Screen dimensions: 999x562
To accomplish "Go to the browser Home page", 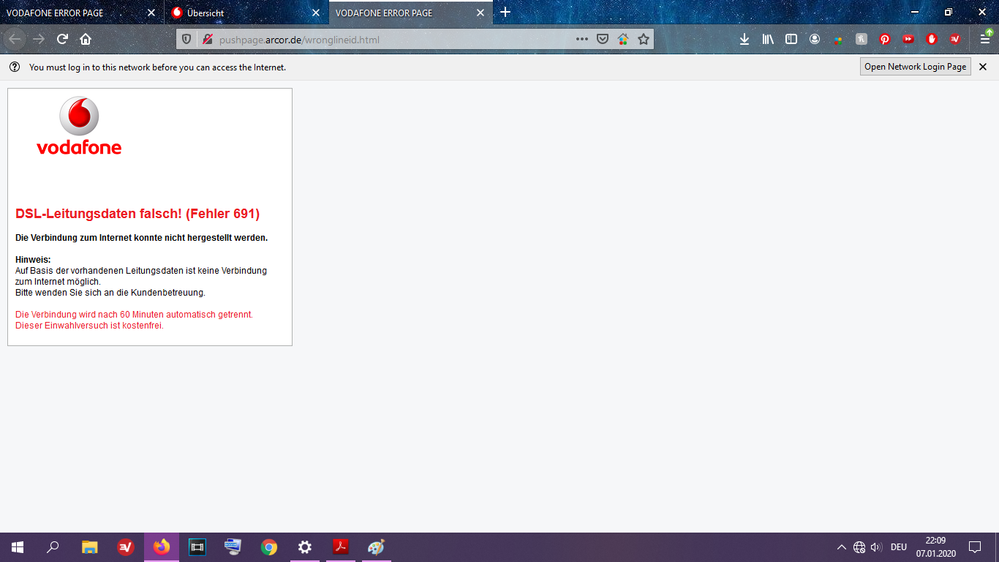I will [85, 39].
